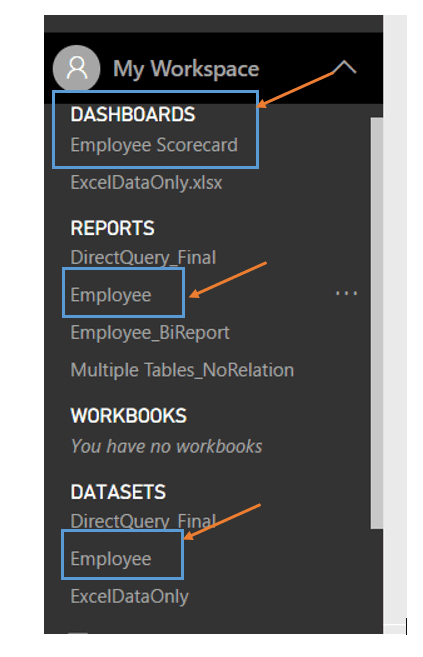Viewport: 423px width, 657px height.
Task: Open the Employee_BiReport report
Action: pyautogui.click(x=150, y=333)
